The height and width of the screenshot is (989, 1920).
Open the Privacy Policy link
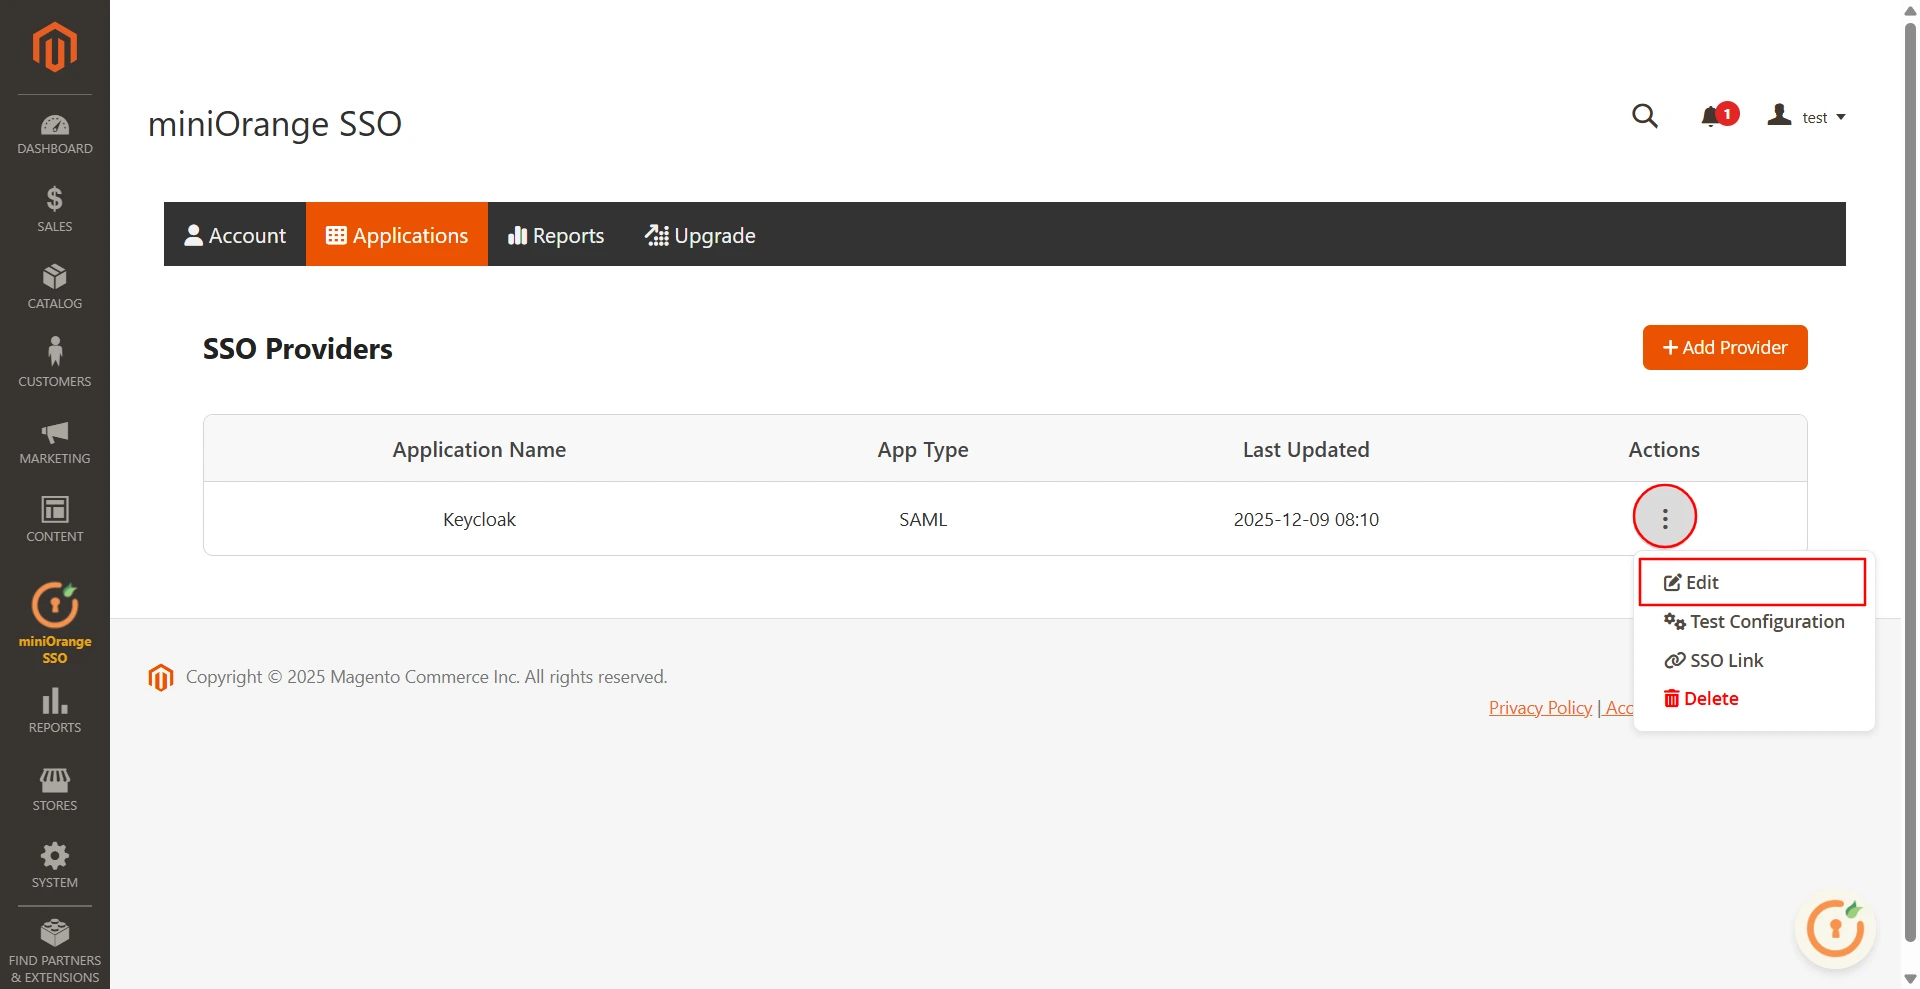pyautogui.click(x=1540, y=707)
